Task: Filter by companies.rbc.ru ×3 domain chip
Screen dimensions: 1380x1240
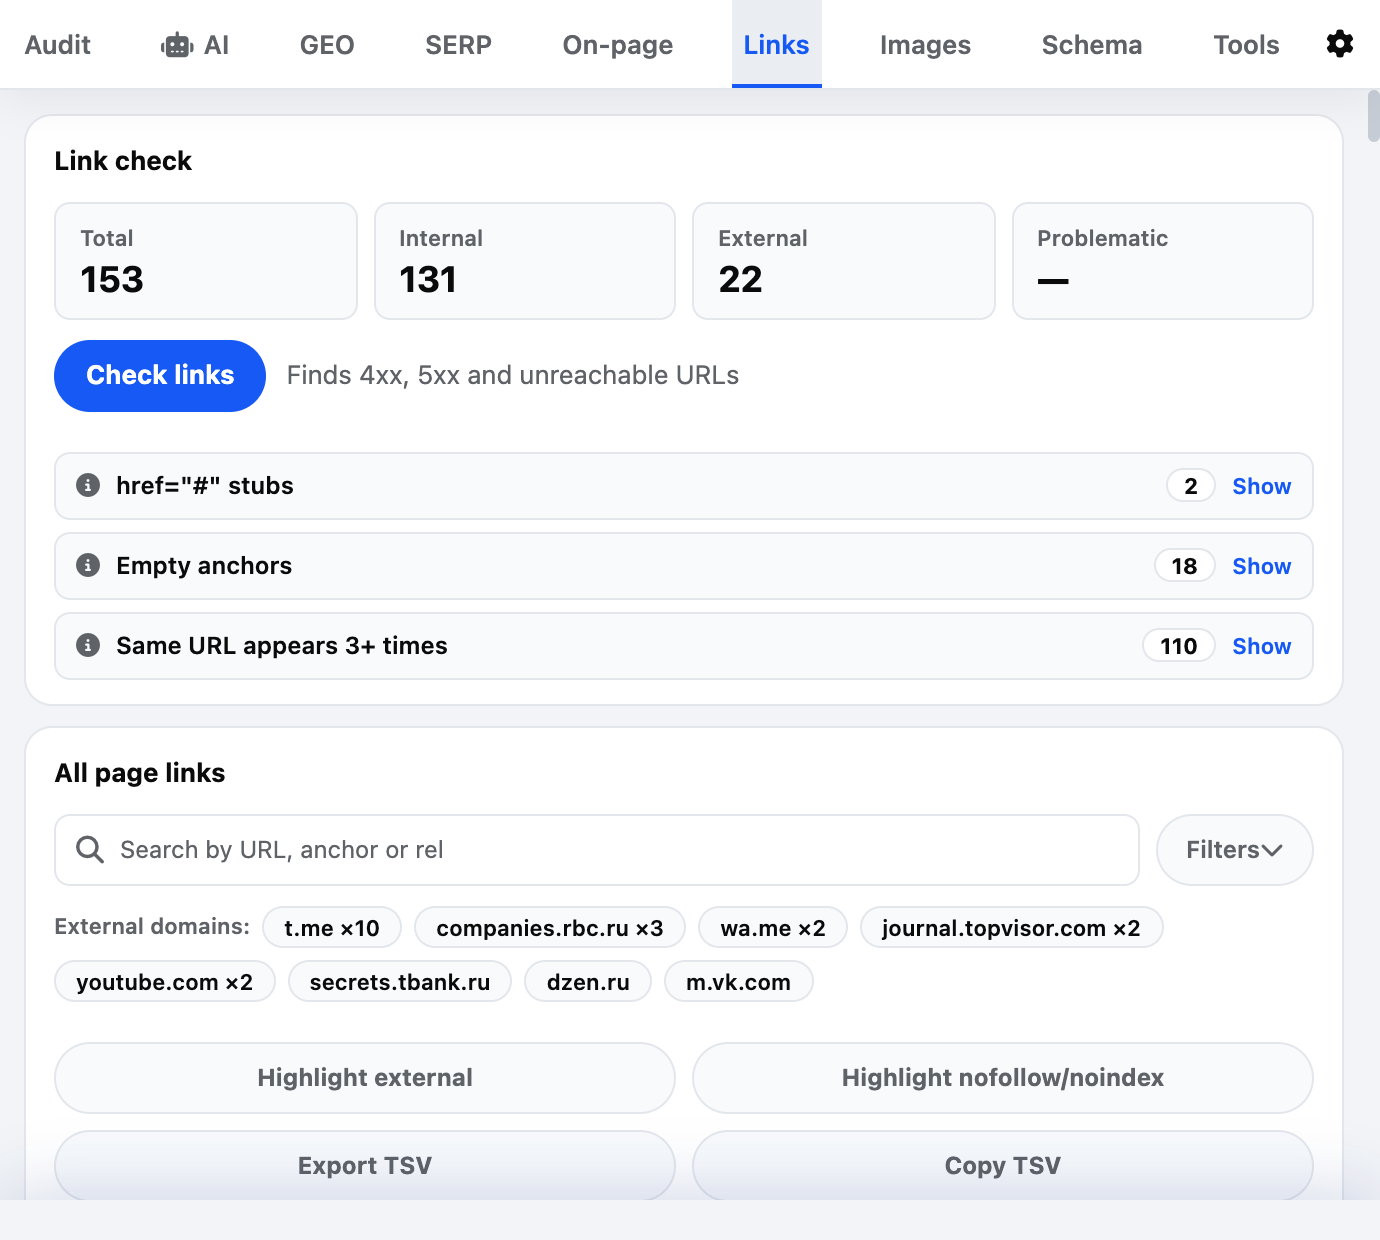Action: point(550,928)
